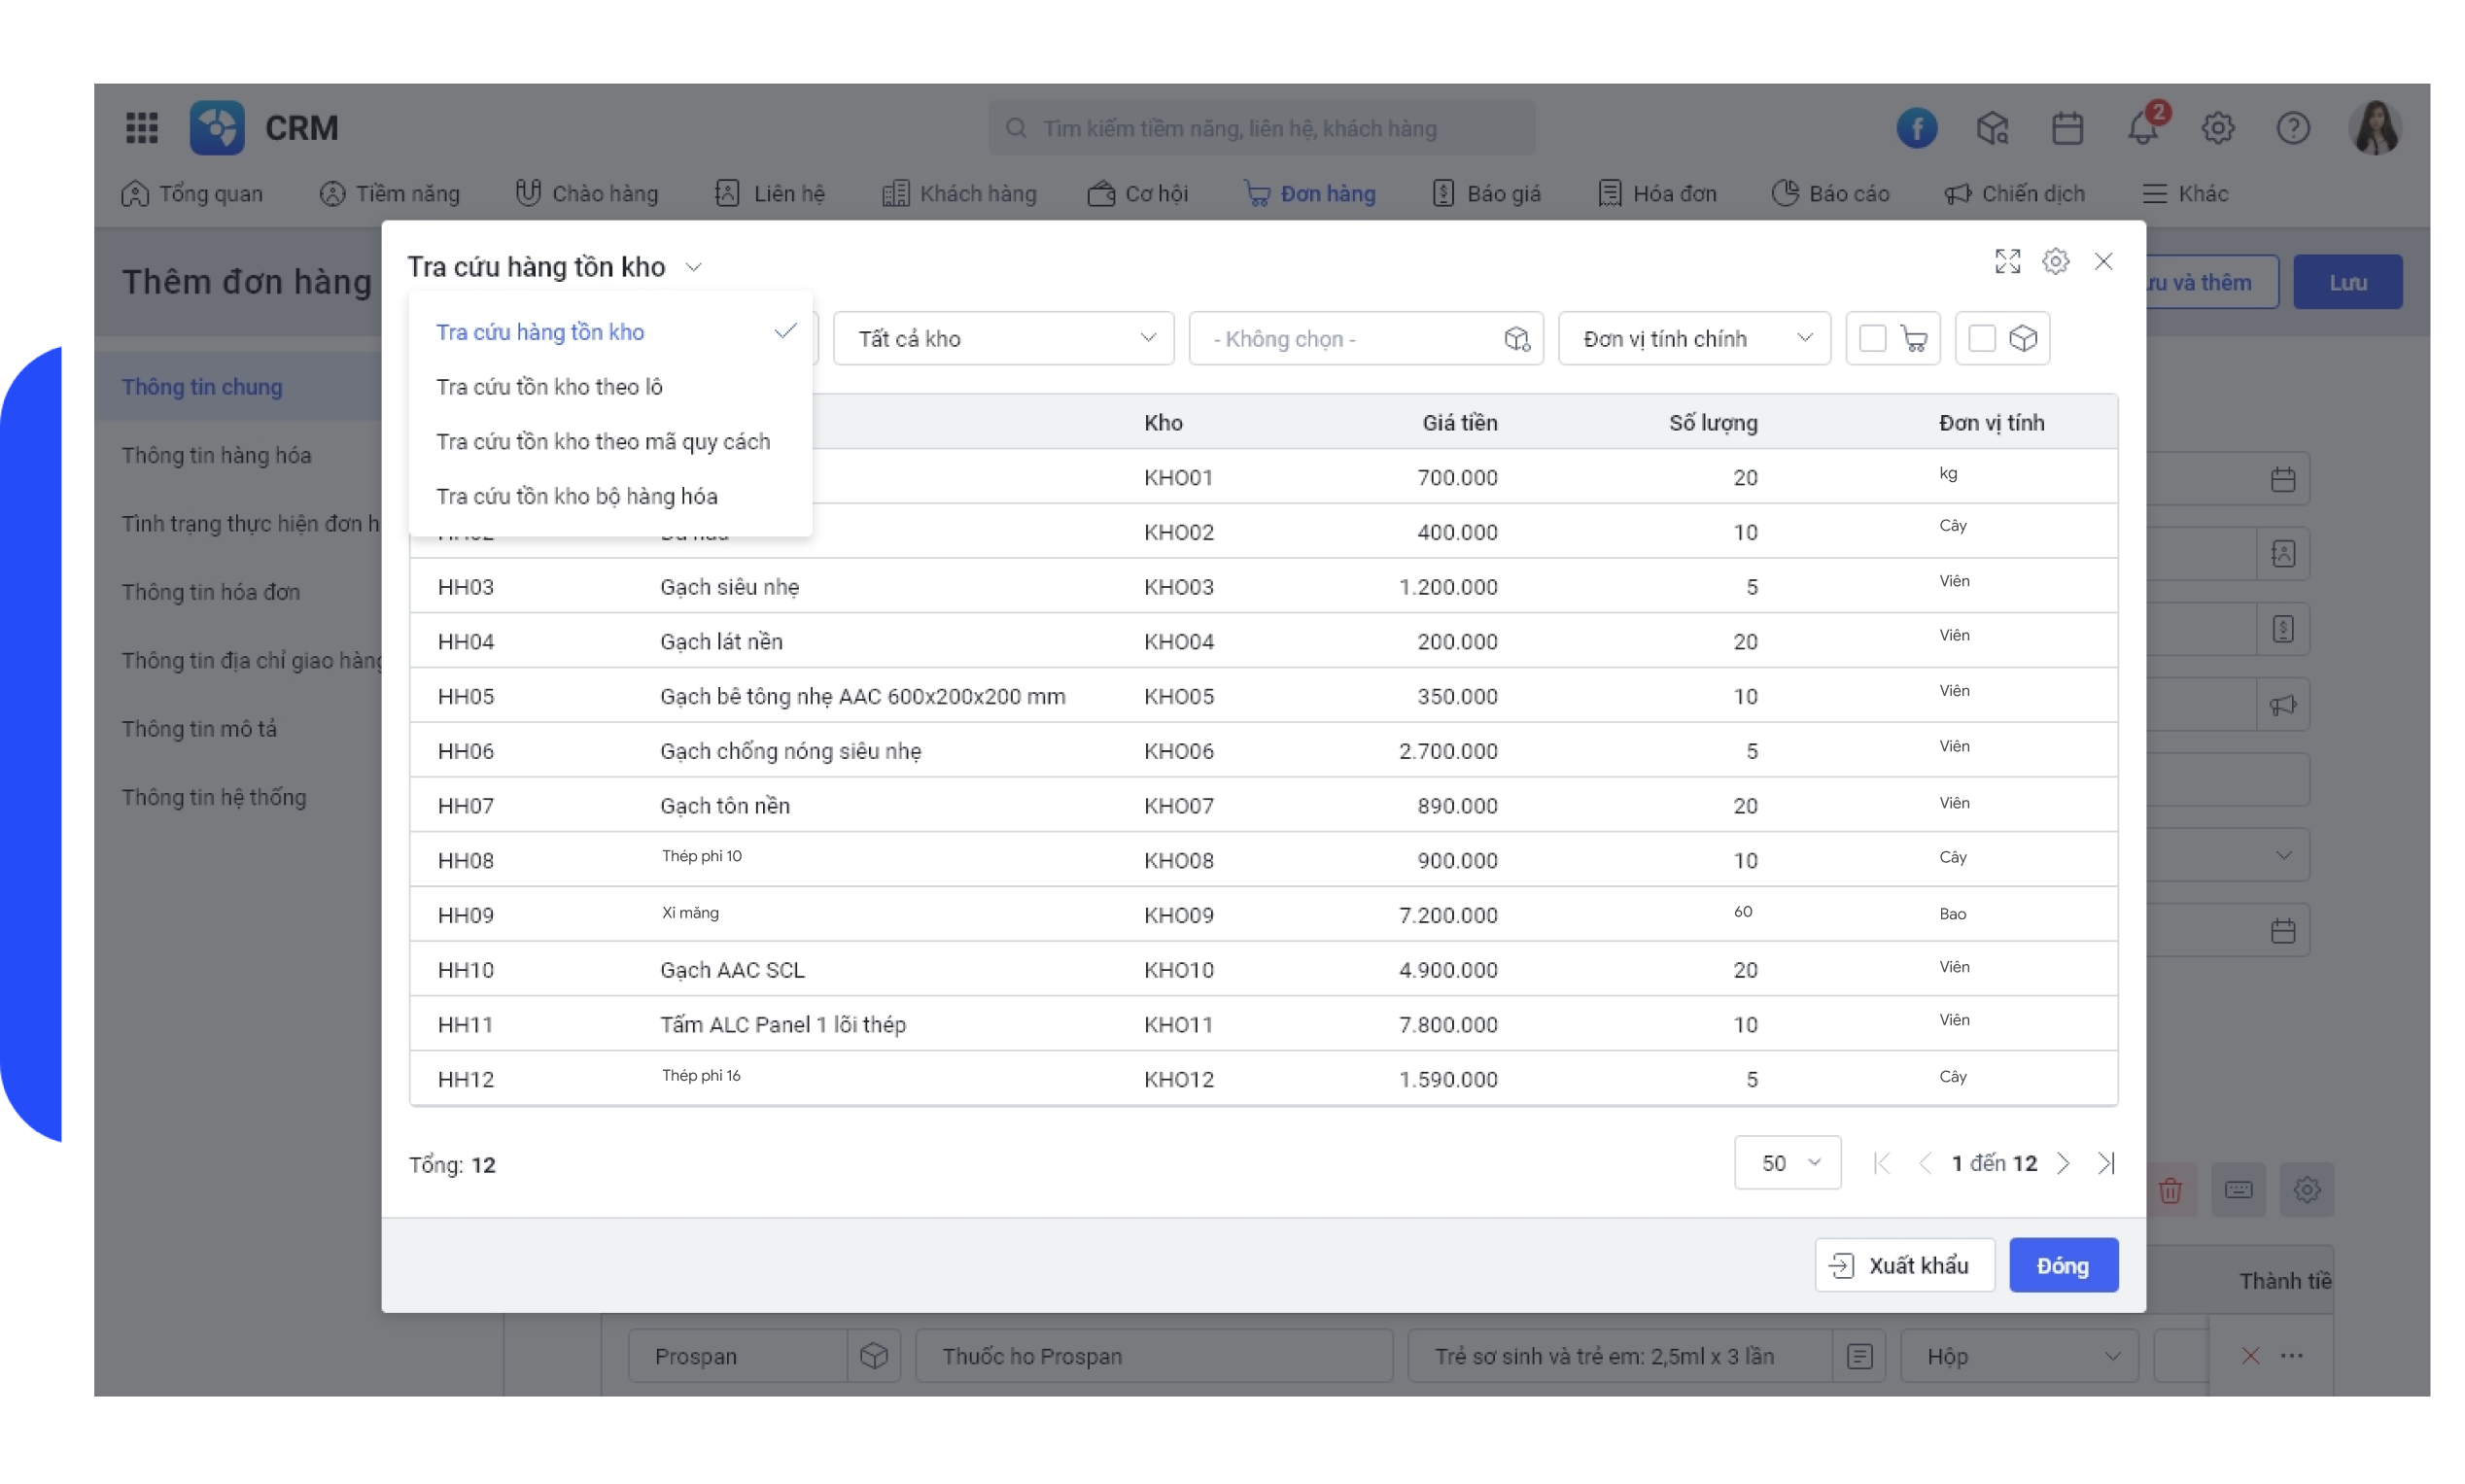Open the apps grid launcher
2465x1484 pixels.
pos(142,127)
